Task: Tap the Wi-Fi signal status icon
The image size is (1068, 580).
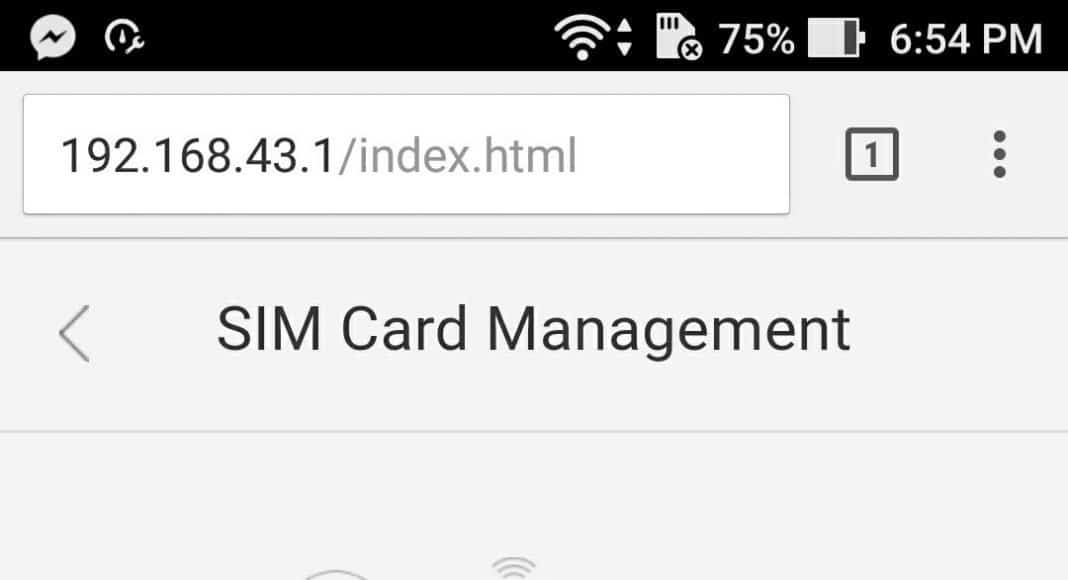Action: (582, 37)
